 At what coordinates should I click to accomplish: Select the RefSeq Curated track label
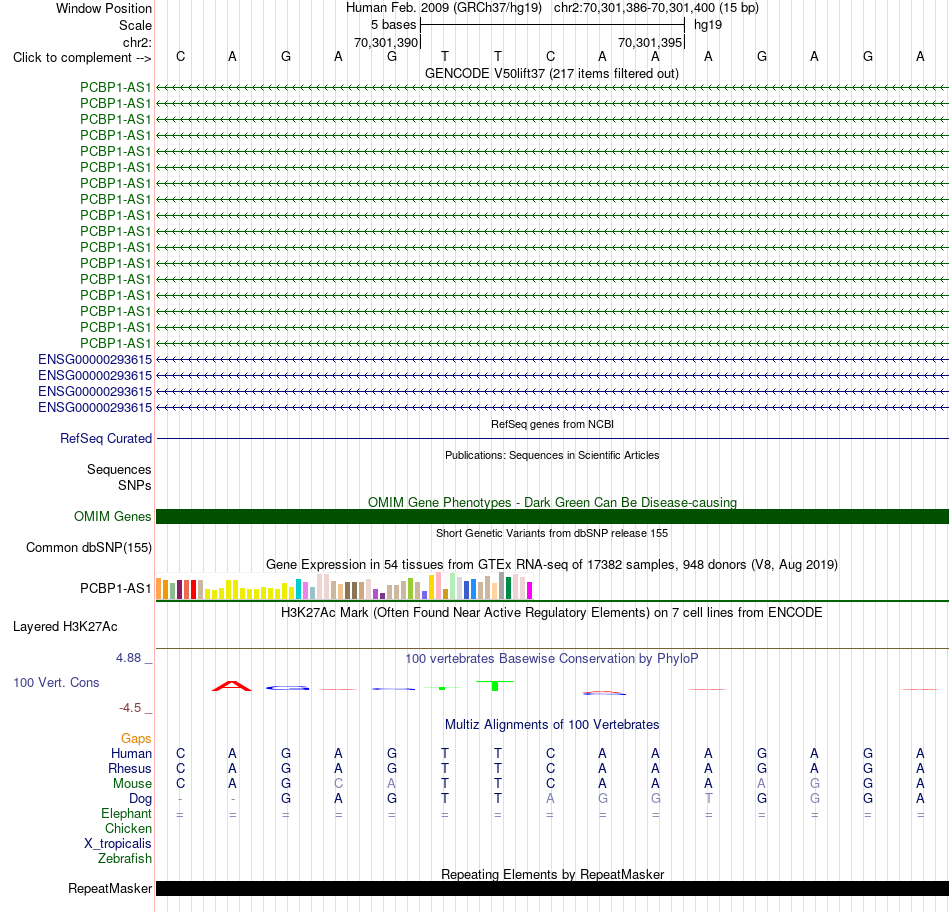[x=106, y=438]
